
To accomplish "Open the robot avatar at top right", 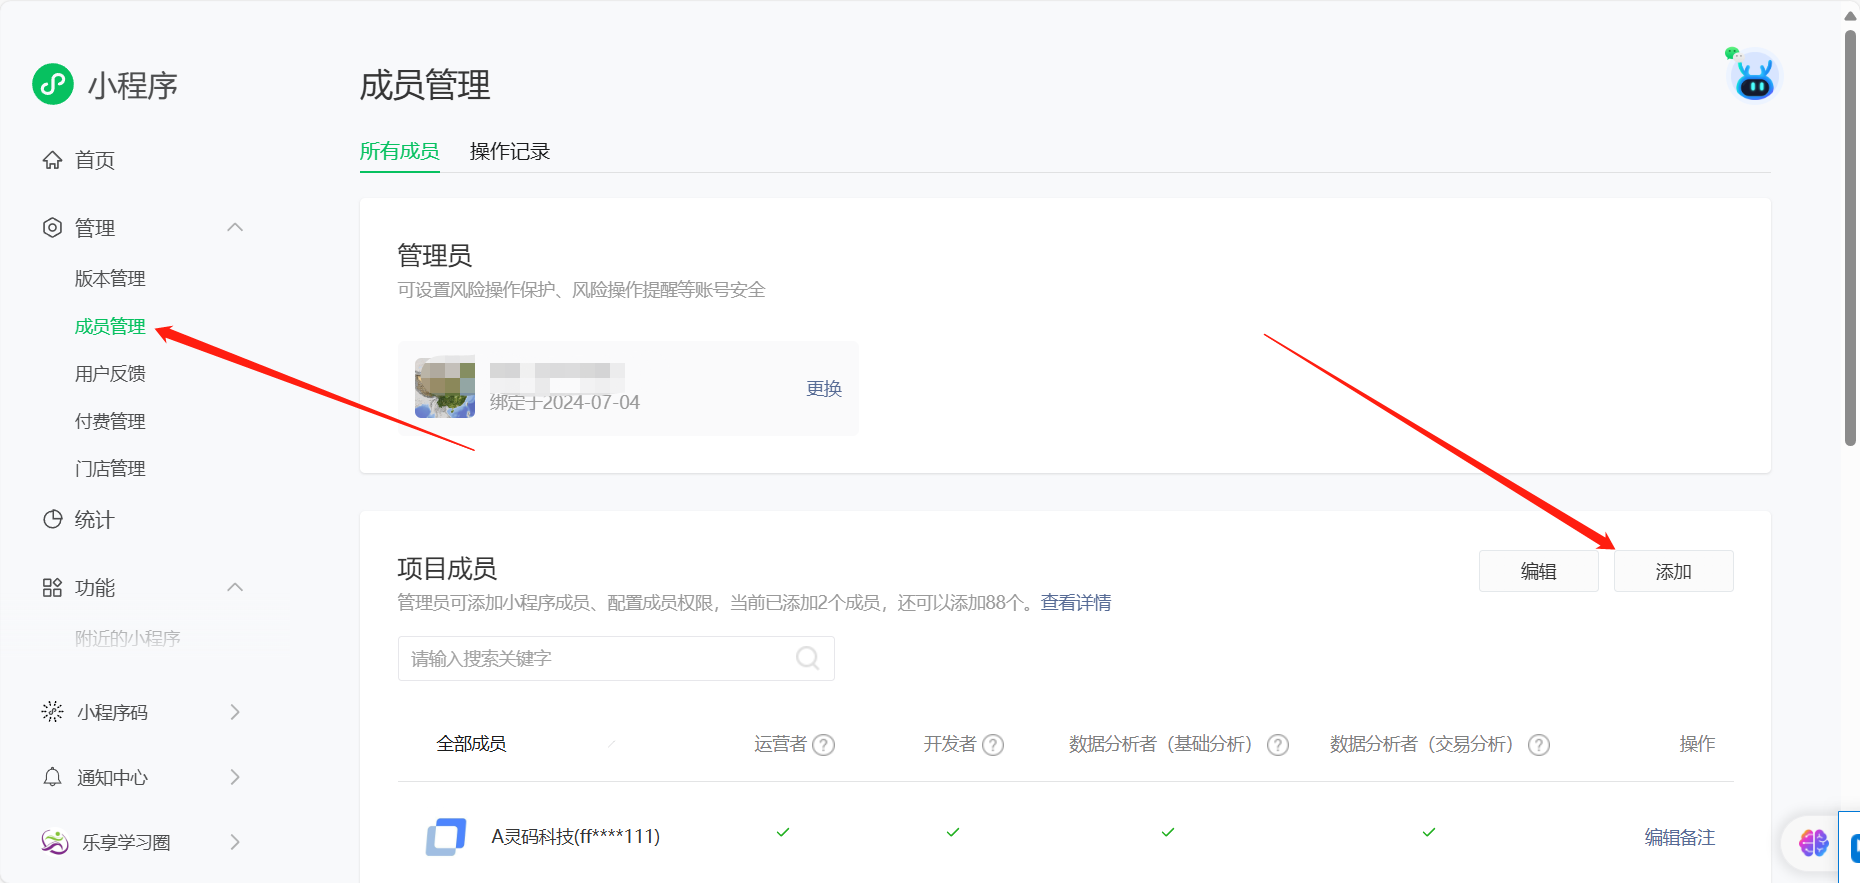I will (x=1754, y=78).
